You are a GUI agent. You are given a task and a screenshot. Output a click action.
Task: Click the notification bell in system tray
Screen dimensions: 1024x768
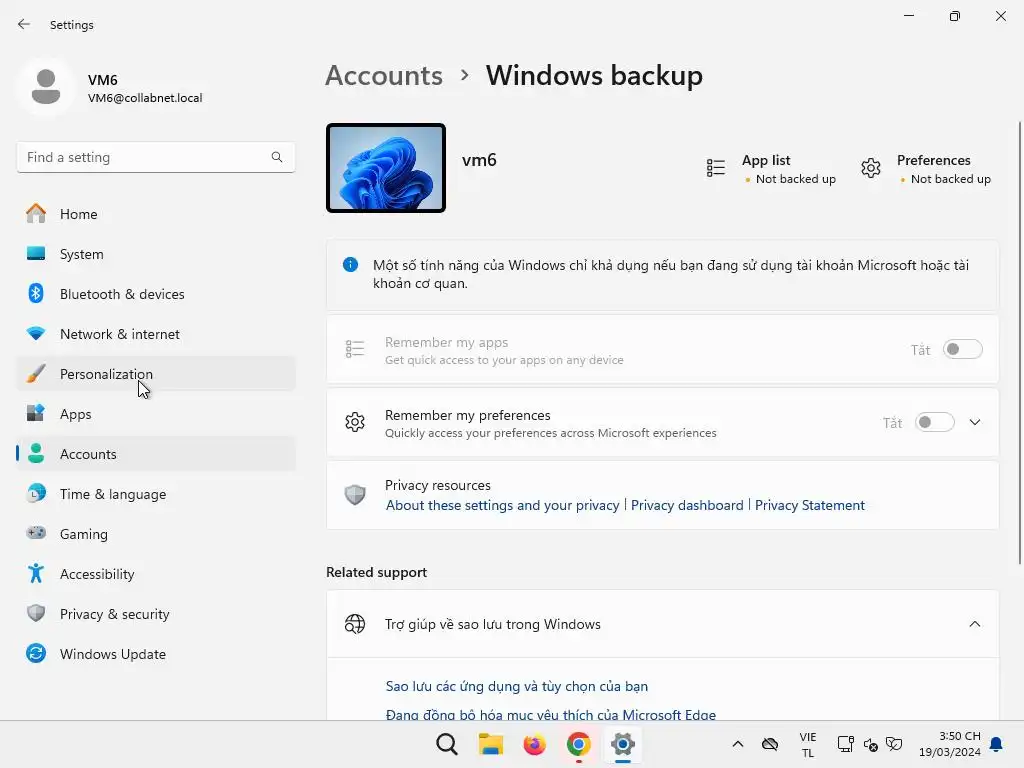996,744
